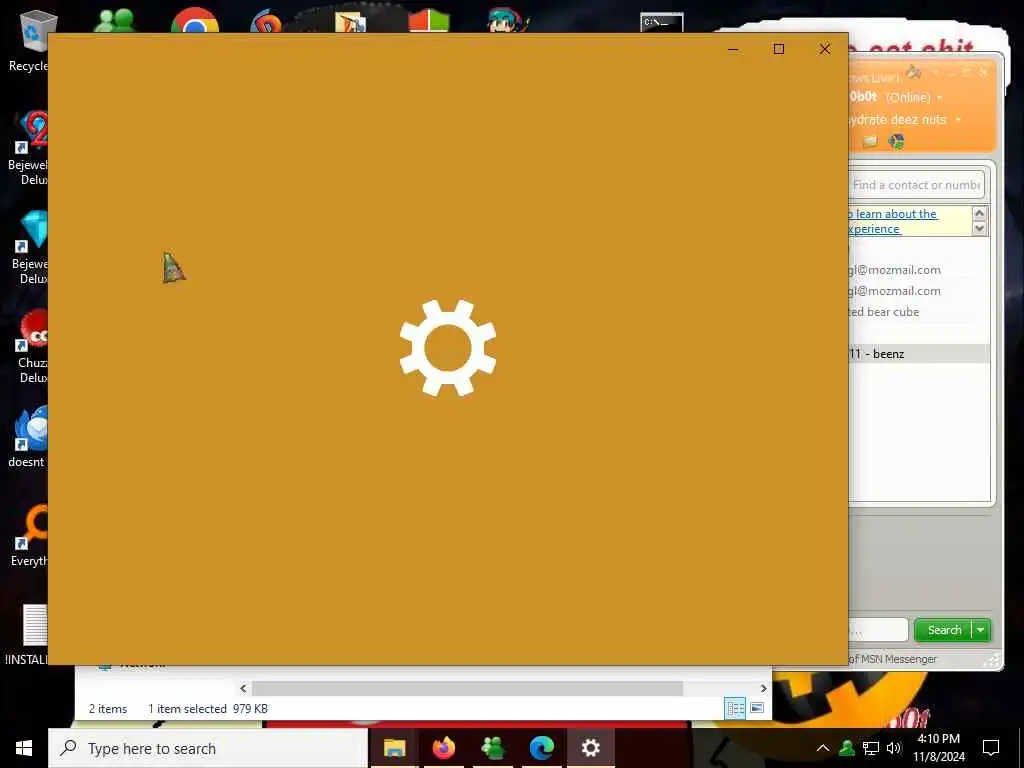Click '1 item selected 979 KB' status text

pos(208,709)
